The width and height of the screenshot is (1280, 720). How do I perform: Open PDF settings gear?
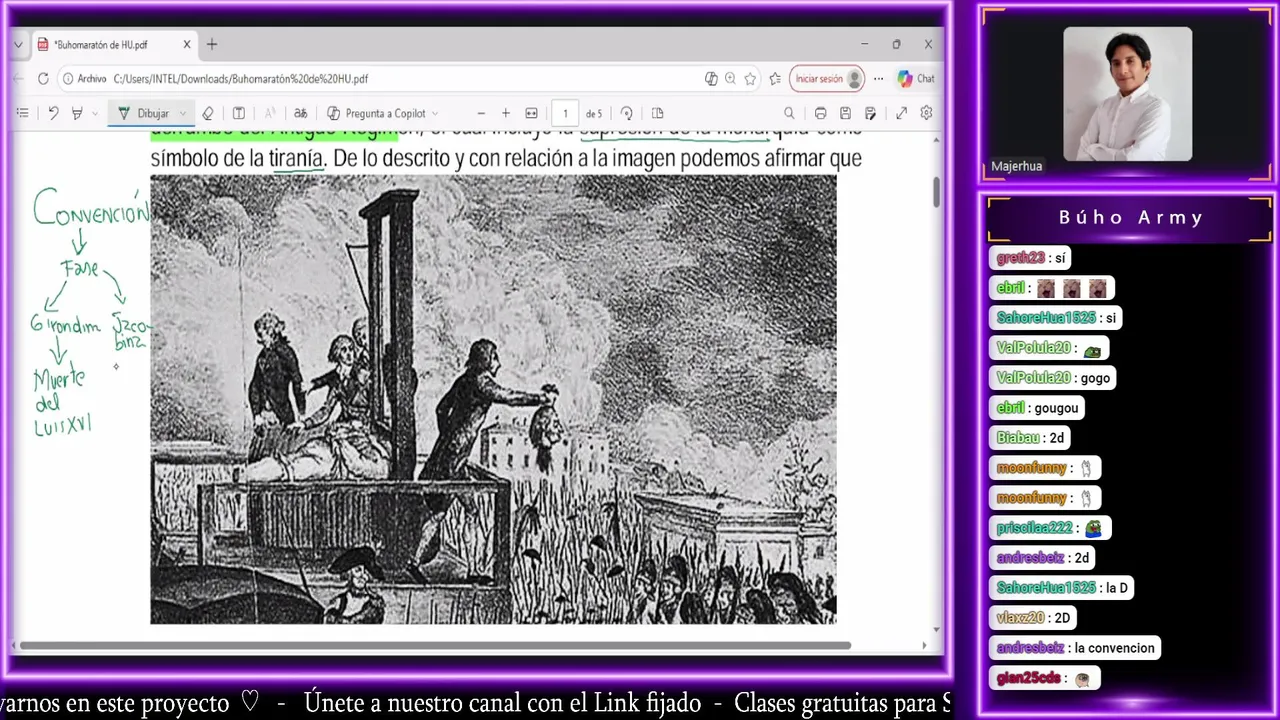(926, 113)
